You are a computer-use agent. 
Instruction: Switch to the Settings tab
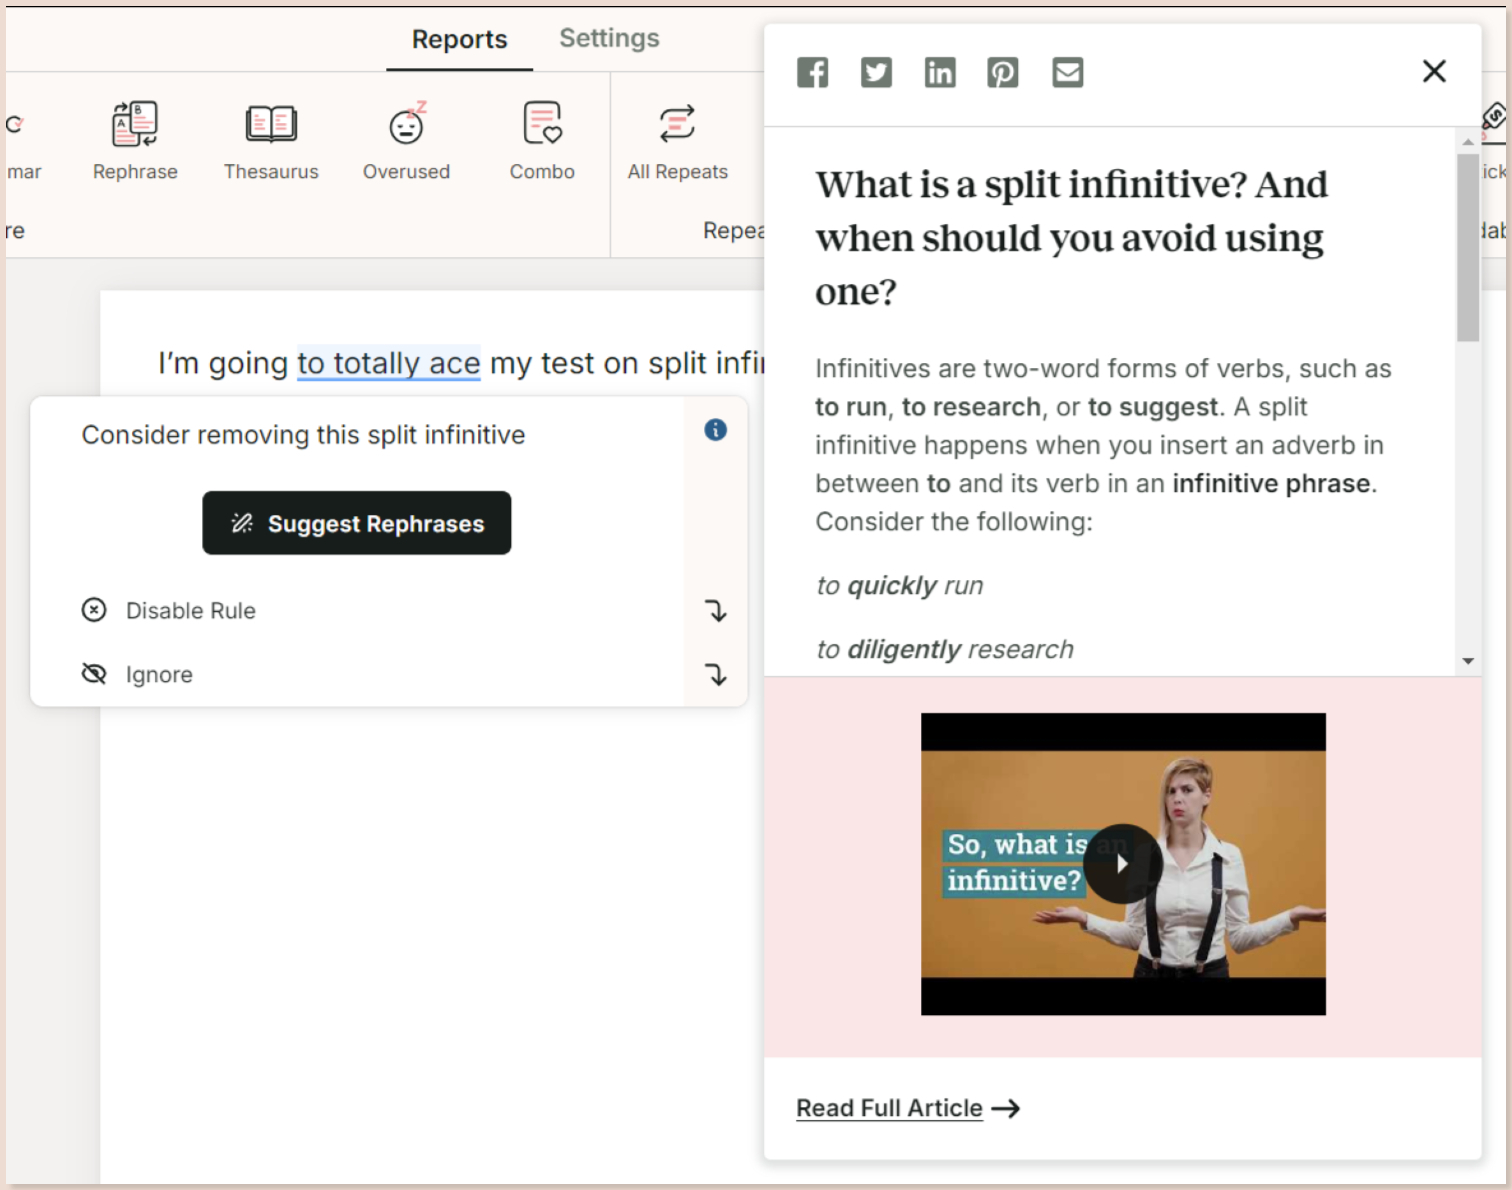[608, 38]
